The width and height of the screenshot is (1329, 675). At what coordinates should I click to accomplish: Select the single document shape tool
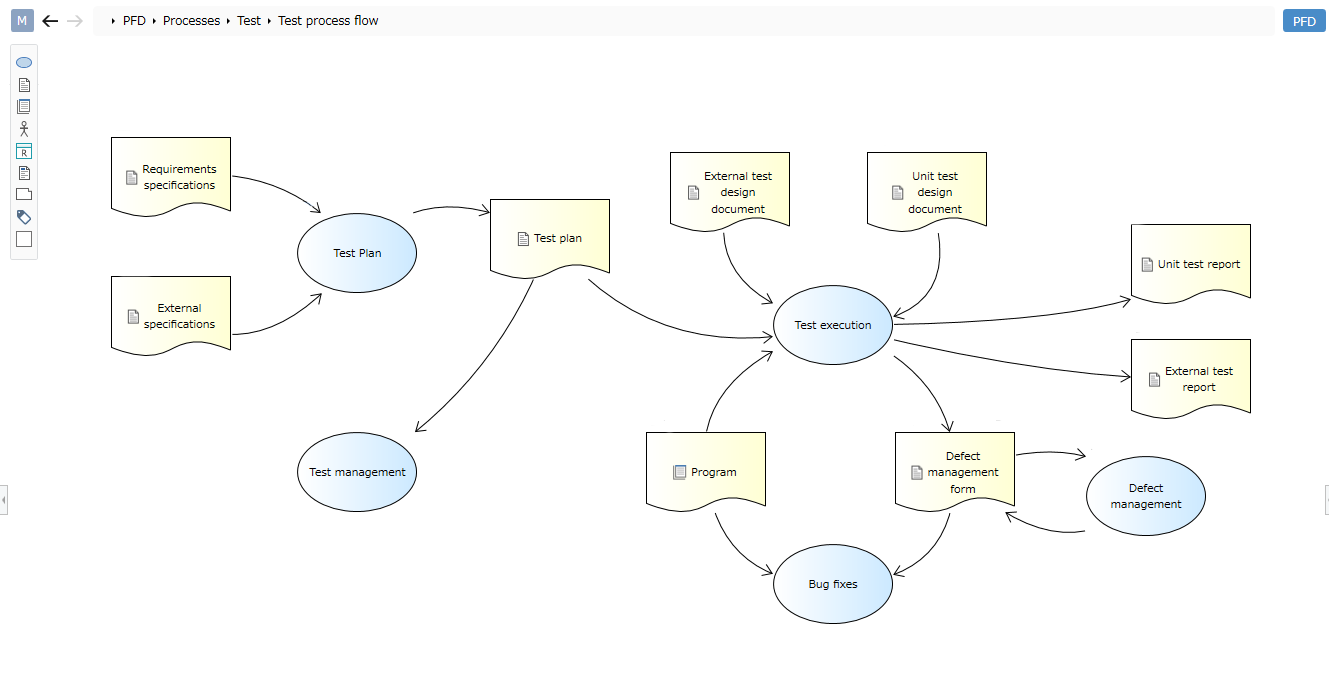[x=24, y=85]
